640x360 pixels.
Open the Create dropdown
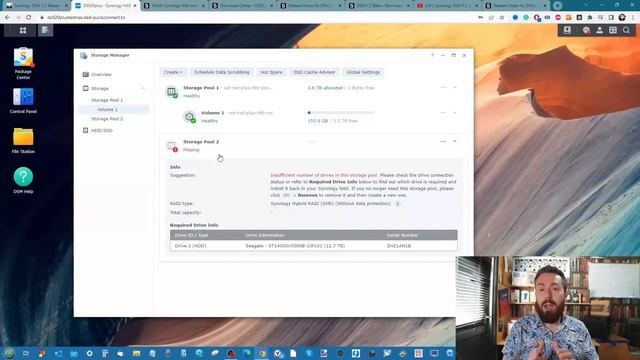(173, 72)
